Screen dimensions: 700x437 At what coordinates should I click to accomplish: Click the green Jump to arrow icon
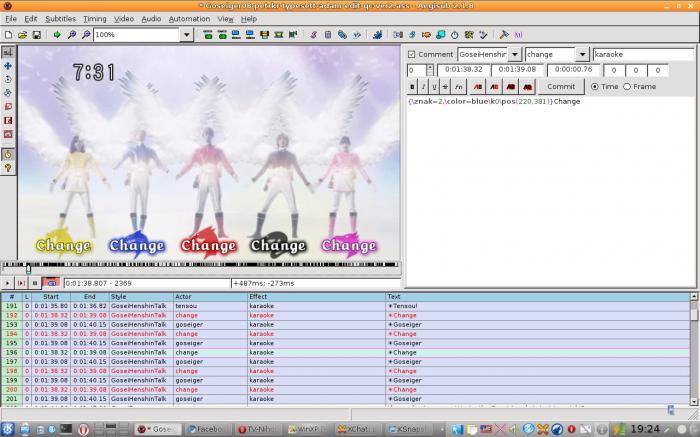(x=57, y=34)
